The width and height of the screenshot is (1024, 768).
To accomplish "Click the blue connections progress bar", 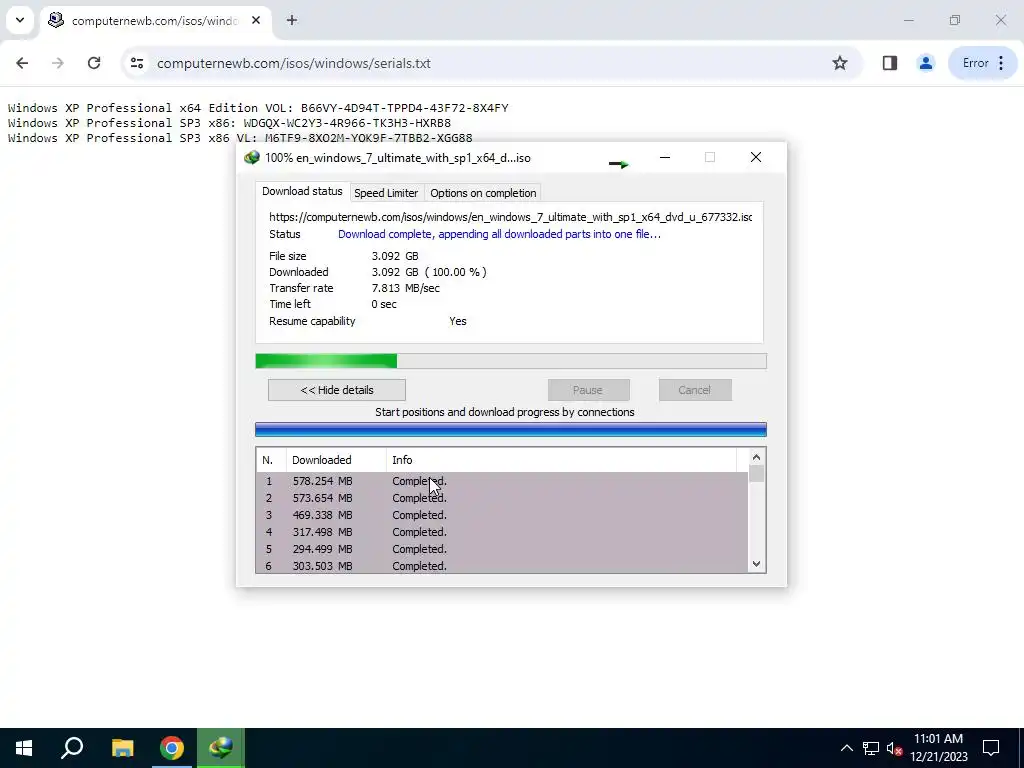I will [x=511, y=430].
